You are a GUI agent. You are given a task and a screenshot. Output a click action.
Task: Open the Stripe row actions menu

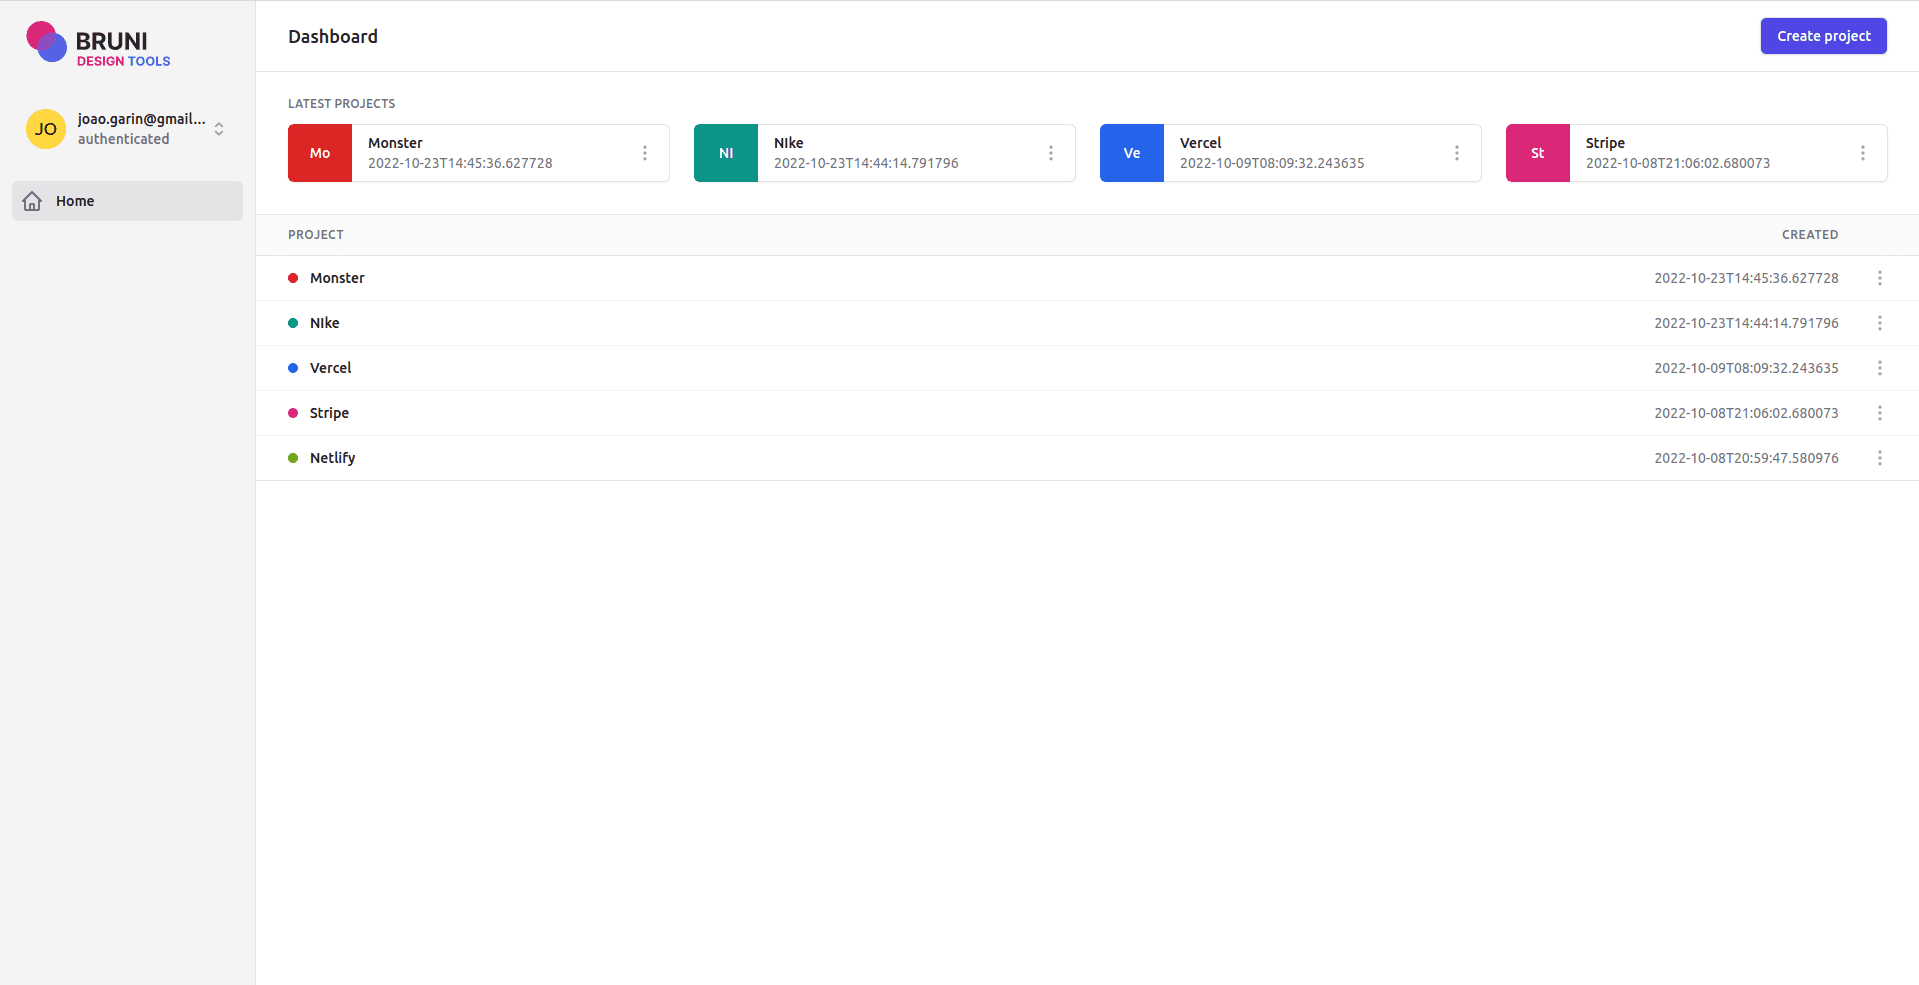pos(1880,413)
